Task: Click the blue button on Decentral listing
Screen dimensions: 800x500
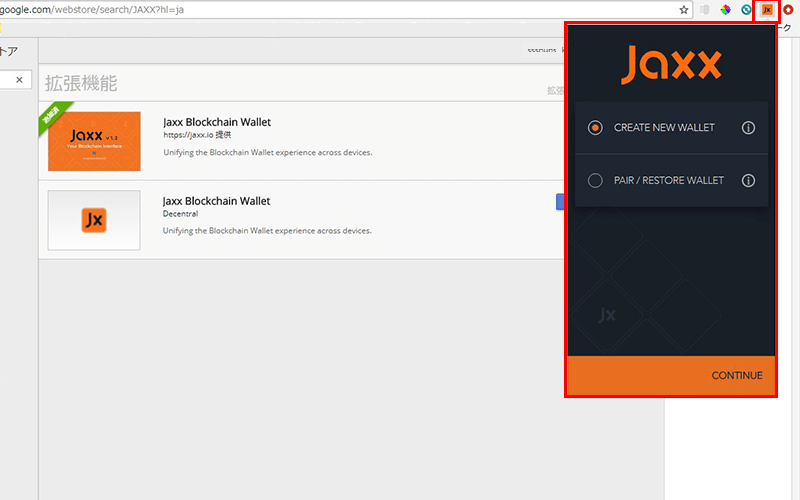Action: tap(560, 202)
